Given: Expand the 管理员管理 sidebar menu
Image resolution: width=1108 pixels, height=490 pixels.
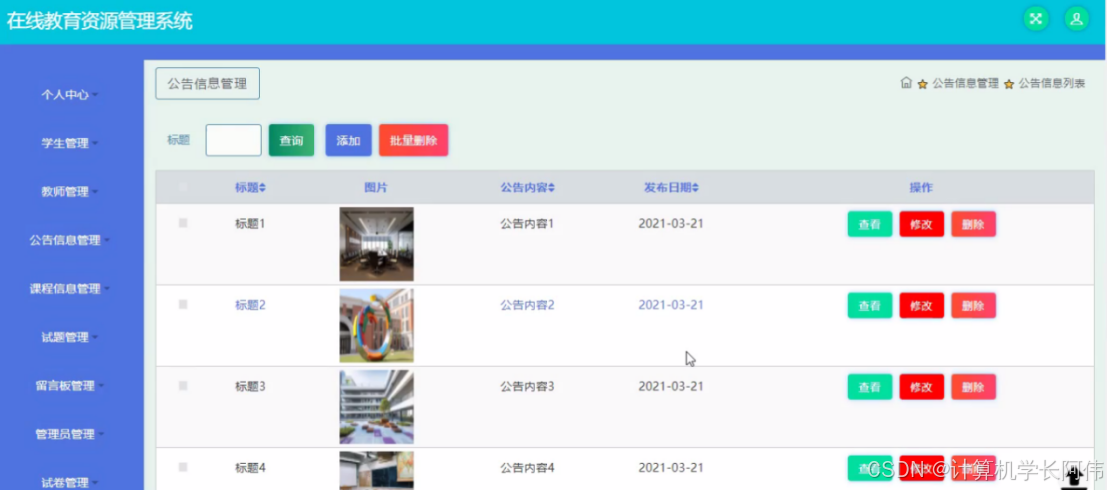Looking at the screenshot, I should tap(69, 434).
